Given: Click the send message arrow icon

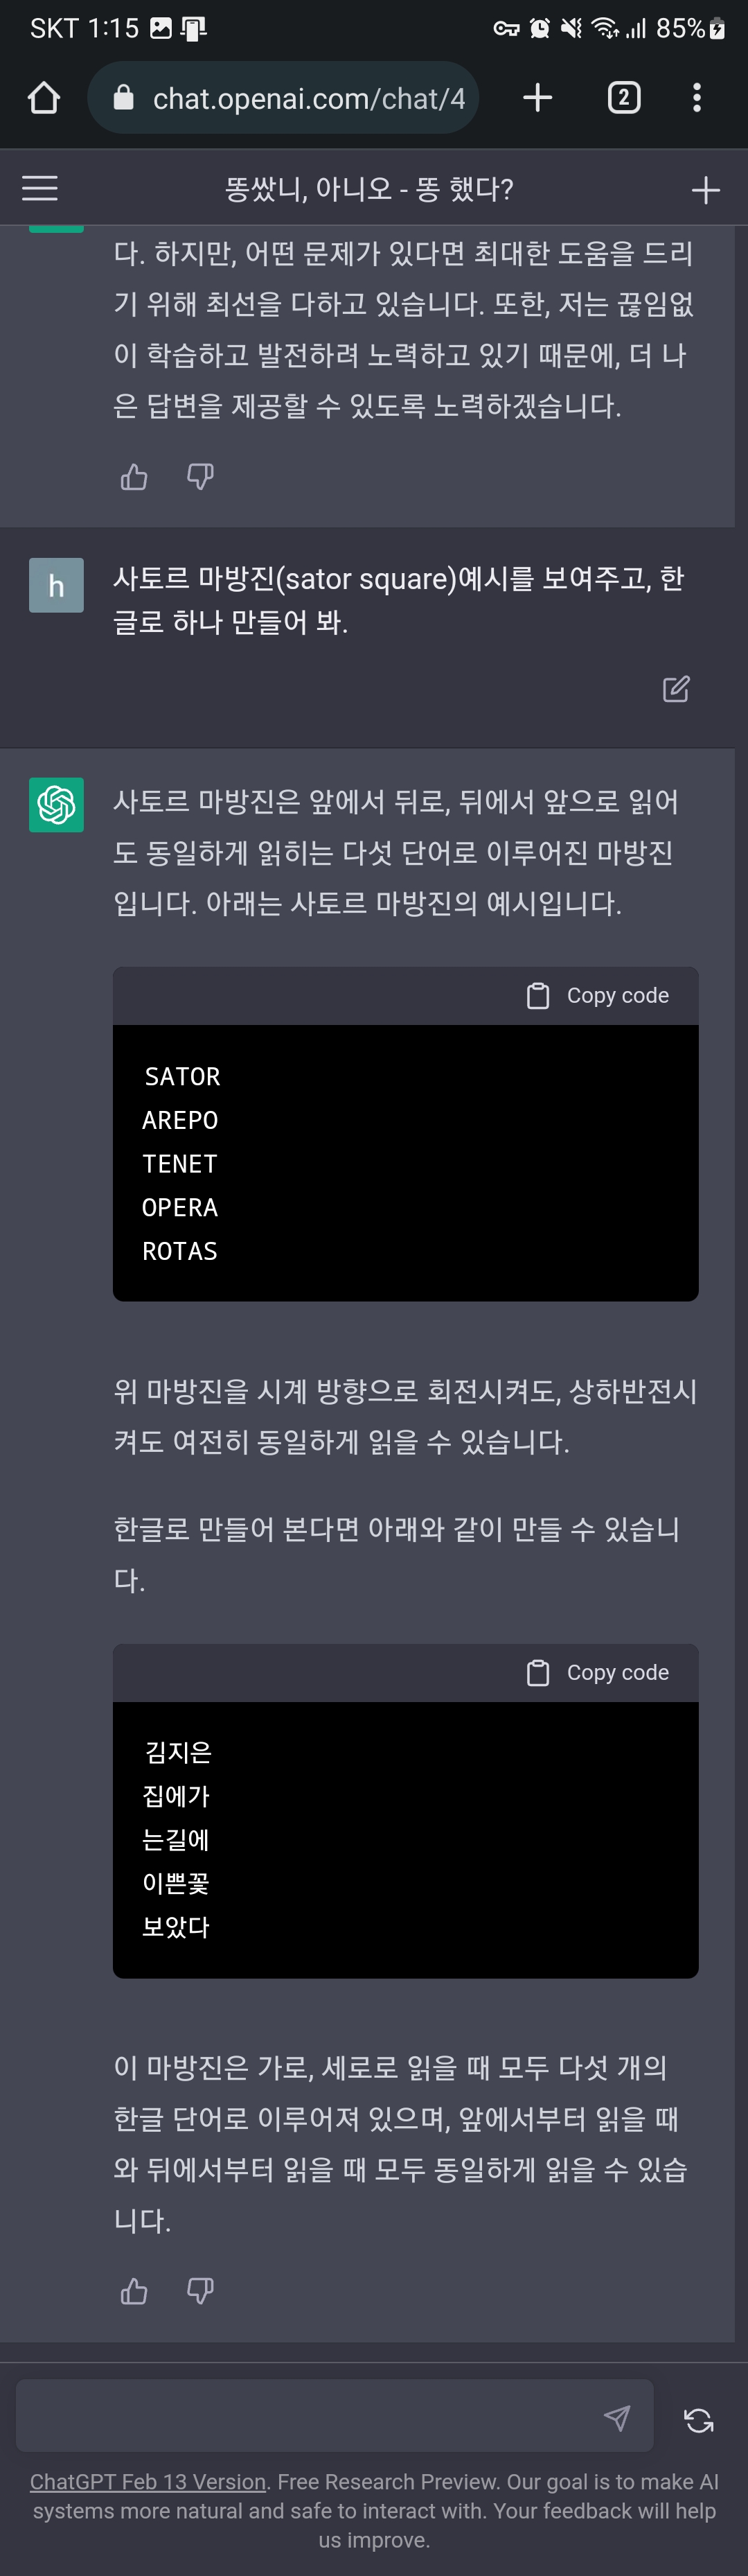Looking at the screenshot, I should [617, 2418].
